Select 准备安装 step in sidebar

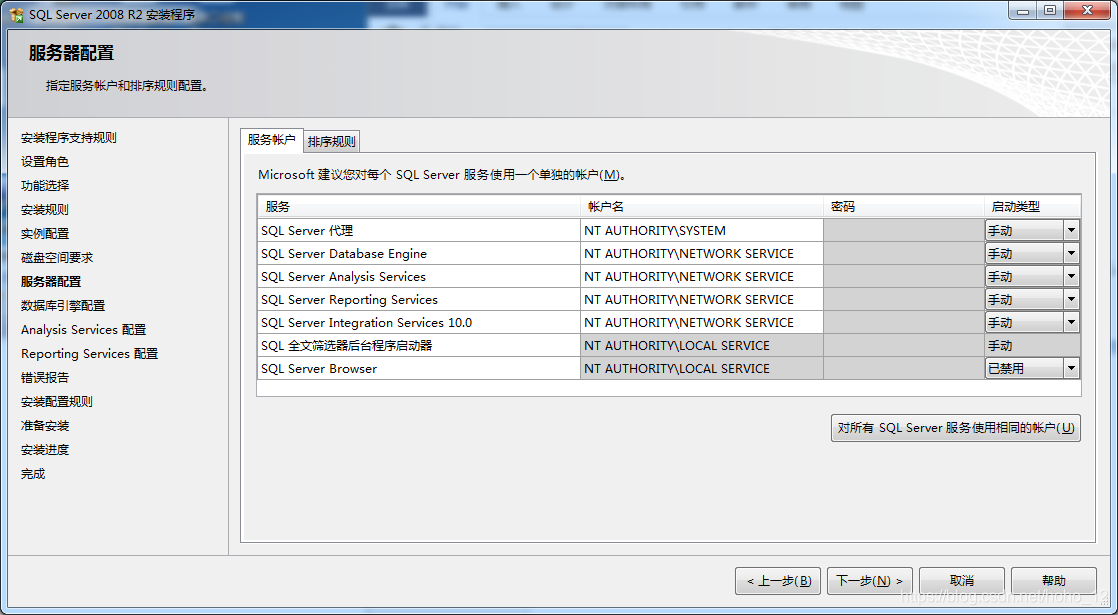pyautogui.click(x=45, y=425)
